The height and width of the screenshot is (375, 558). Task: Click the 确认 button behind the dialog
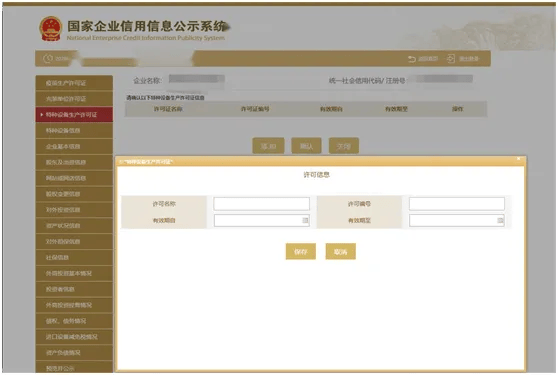click(306, 146)
